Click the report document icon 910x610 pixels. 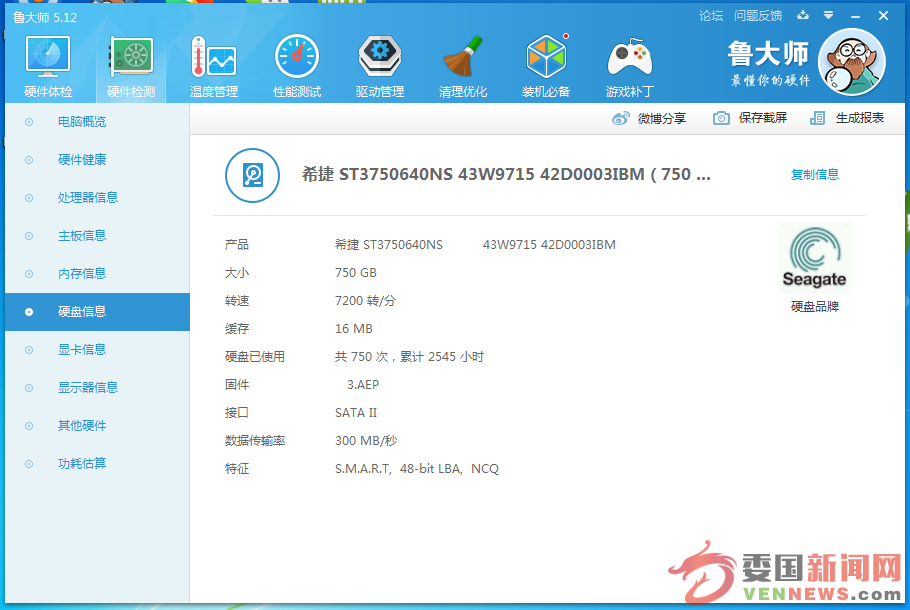(x=817, y=118)
